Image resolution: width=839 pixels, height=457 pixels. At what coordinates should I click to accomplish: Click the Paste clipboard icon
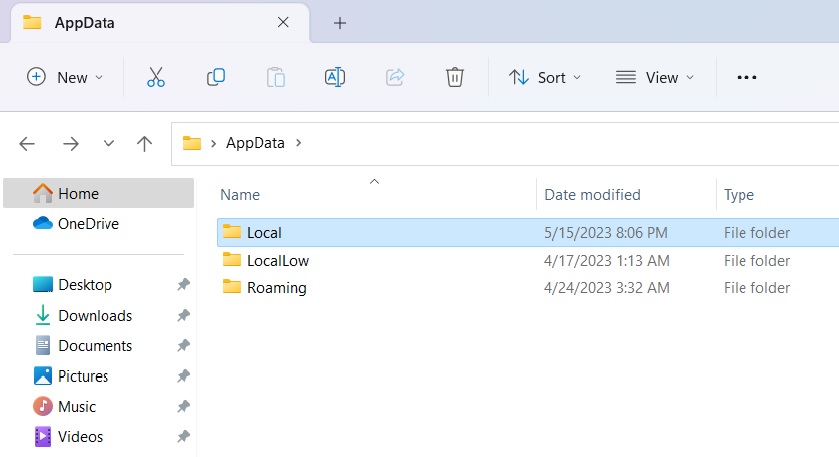[276, 77]
